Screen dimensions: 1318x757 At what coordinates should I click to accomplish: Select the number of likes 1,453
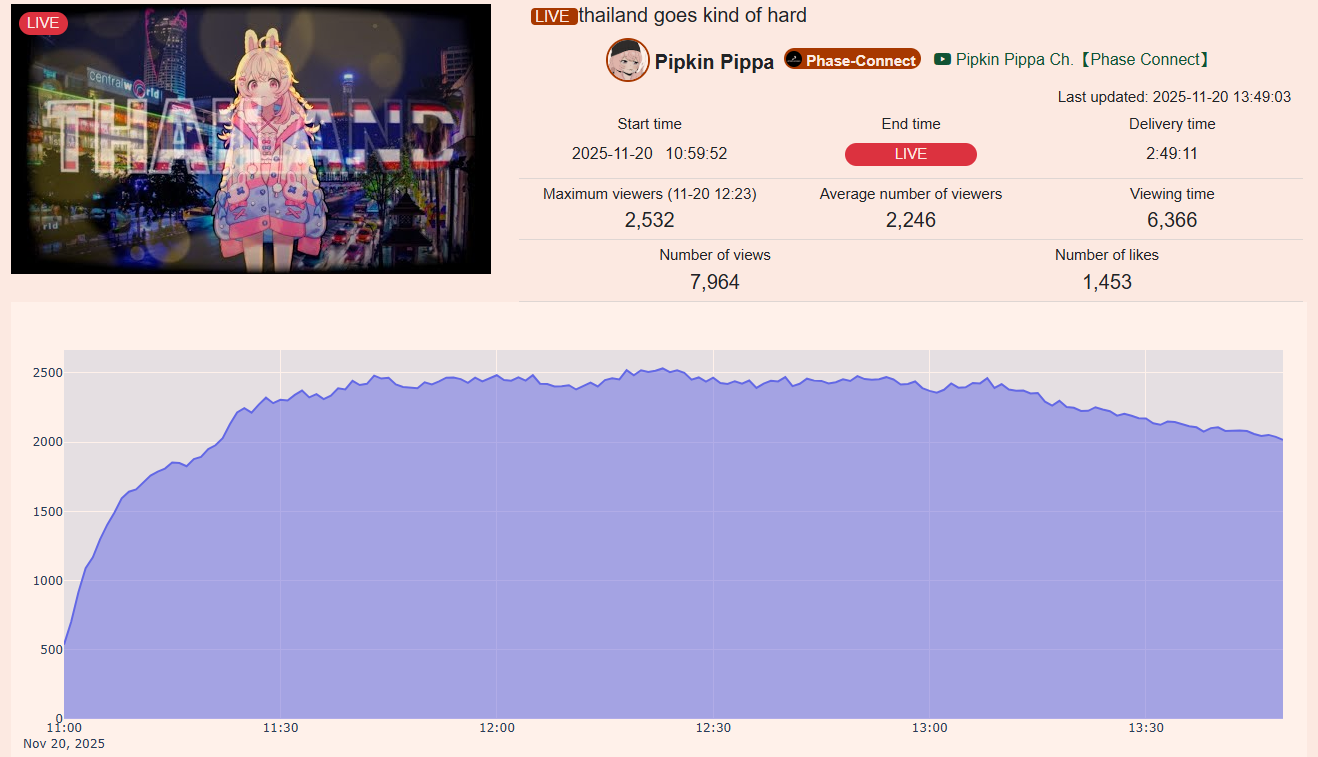click(x=1107, y=282)
